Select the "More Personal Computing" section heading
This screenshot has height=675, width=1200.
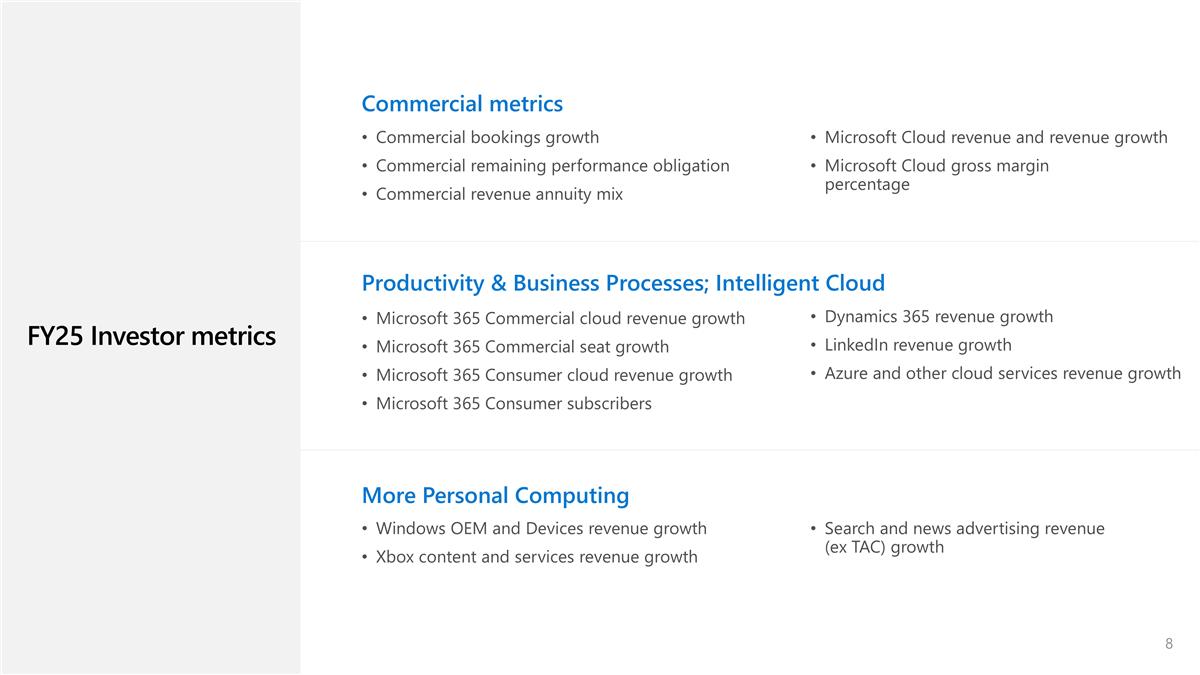pos(495,496)
